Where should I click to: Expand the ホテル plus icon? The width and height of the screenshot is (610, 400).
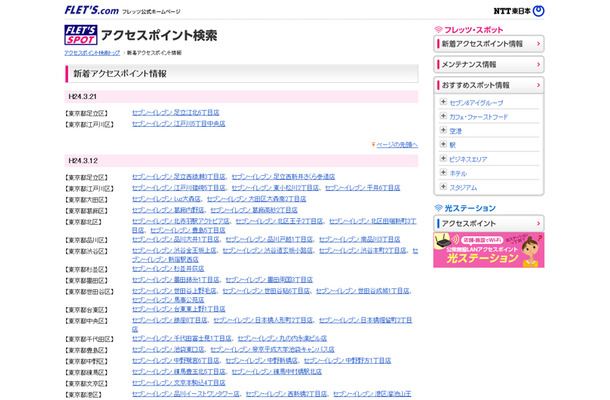tap(443, 172)
